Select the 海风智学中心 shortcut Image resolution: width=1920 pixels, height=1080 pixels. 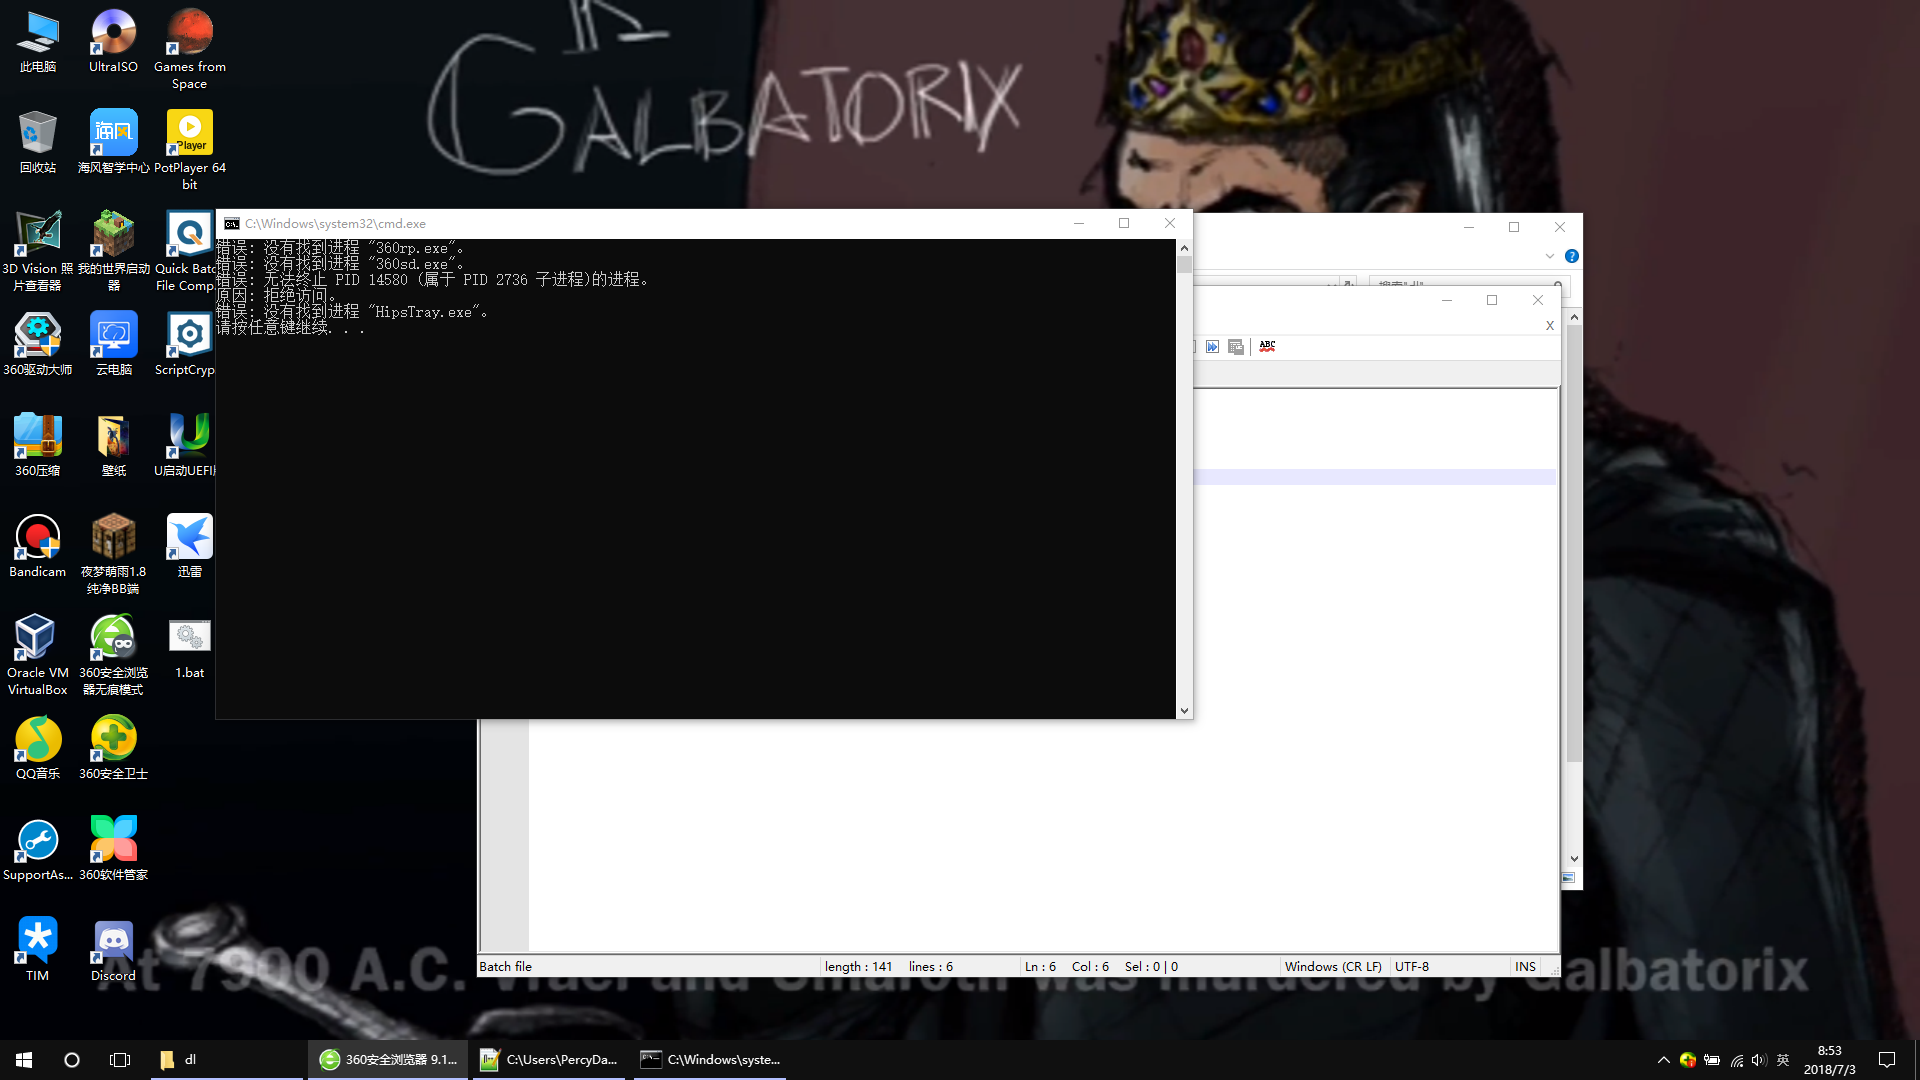tap(113, 142)
